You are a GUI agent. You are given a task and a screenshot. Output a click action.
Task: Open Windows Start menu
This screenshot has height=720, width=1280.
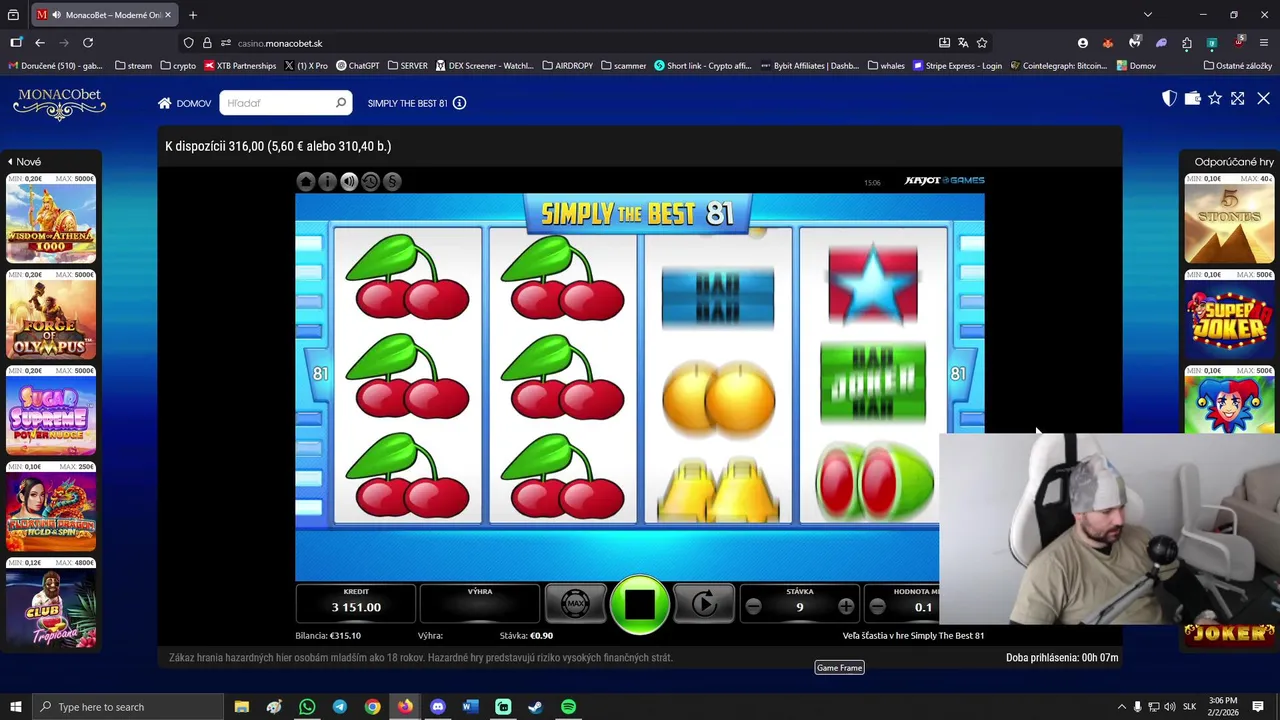coord(15,707)
